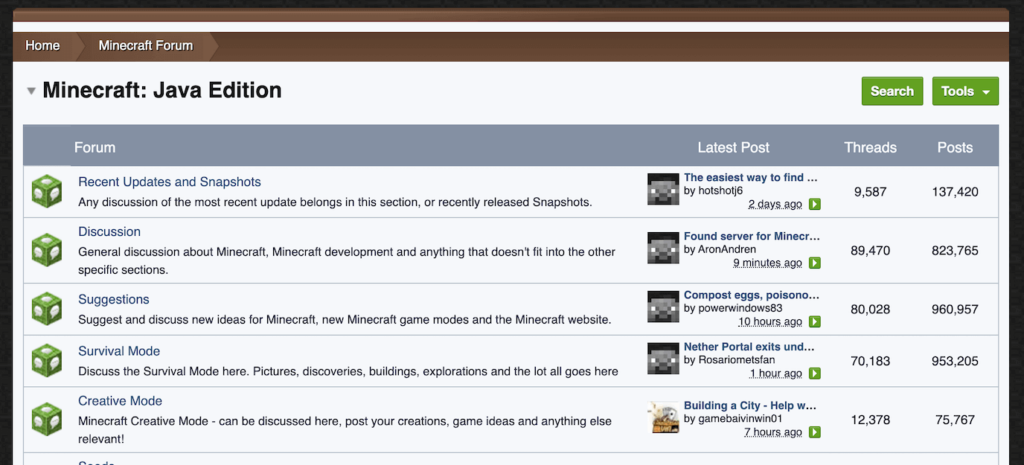Click thread count 89,470
Viewport: 1024px width, 465px height.
[871, 251]
